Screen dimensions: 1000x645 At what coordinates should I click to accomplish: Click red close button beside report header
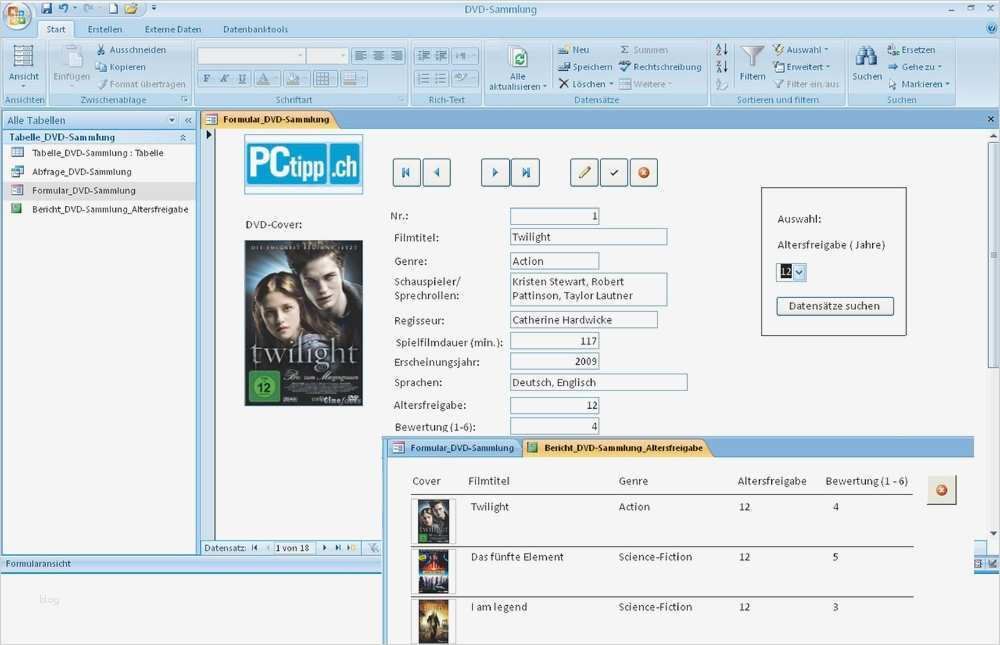(x=941, y=489)
